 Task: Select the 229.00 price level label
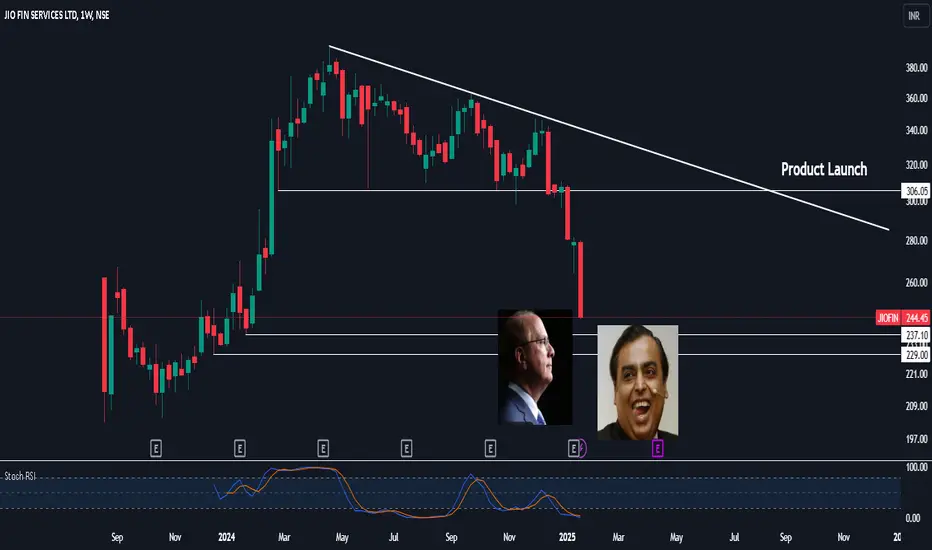point(916,355)
